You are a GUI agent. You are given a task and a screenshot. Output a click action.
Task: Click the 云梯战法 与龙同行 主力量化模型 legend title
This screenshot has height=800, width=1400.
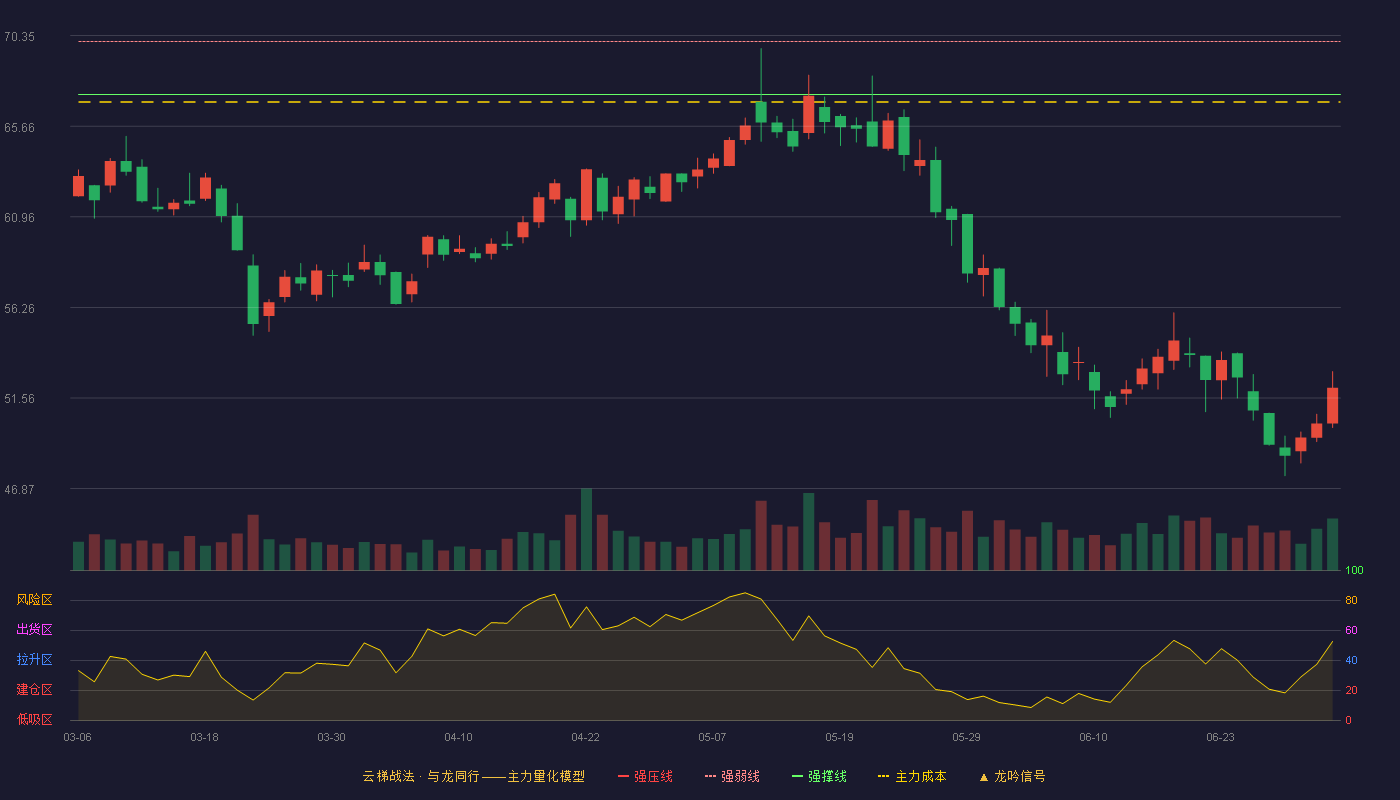(474, 776)
